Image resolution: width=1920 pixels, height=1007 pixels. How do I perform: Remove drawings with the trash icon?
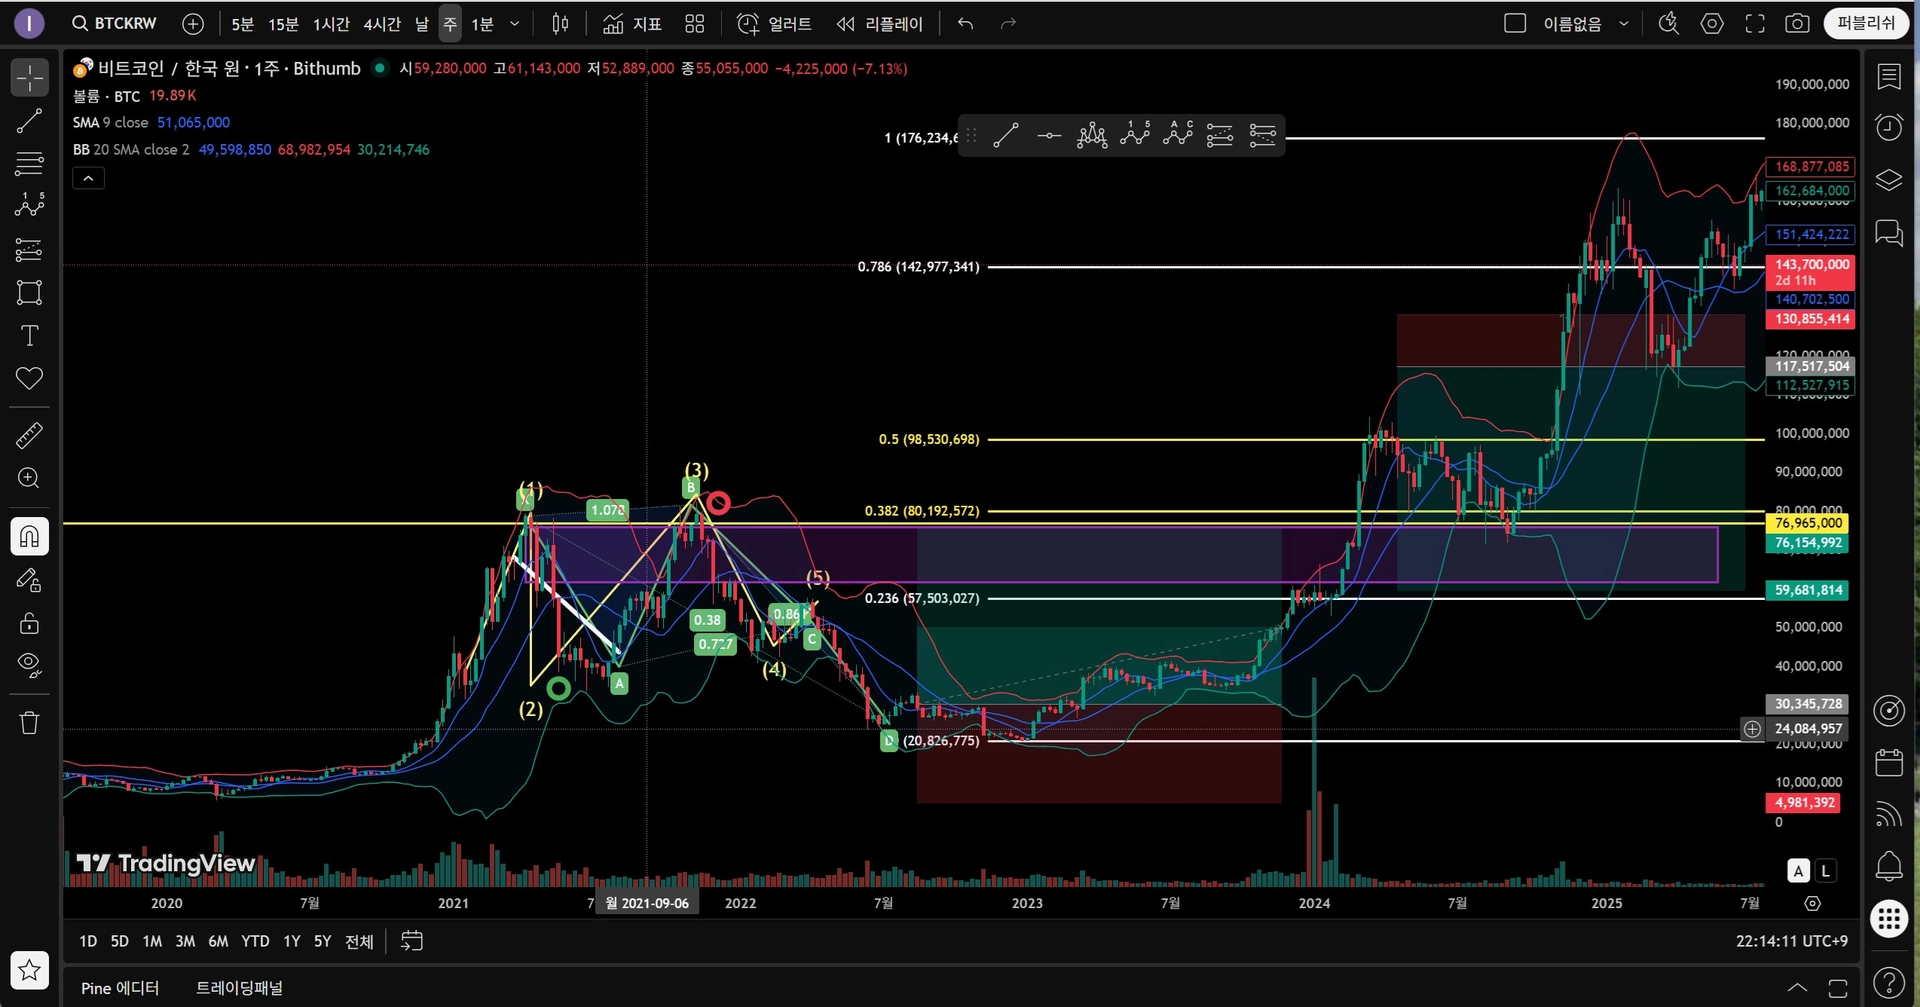tap(30, 722)
